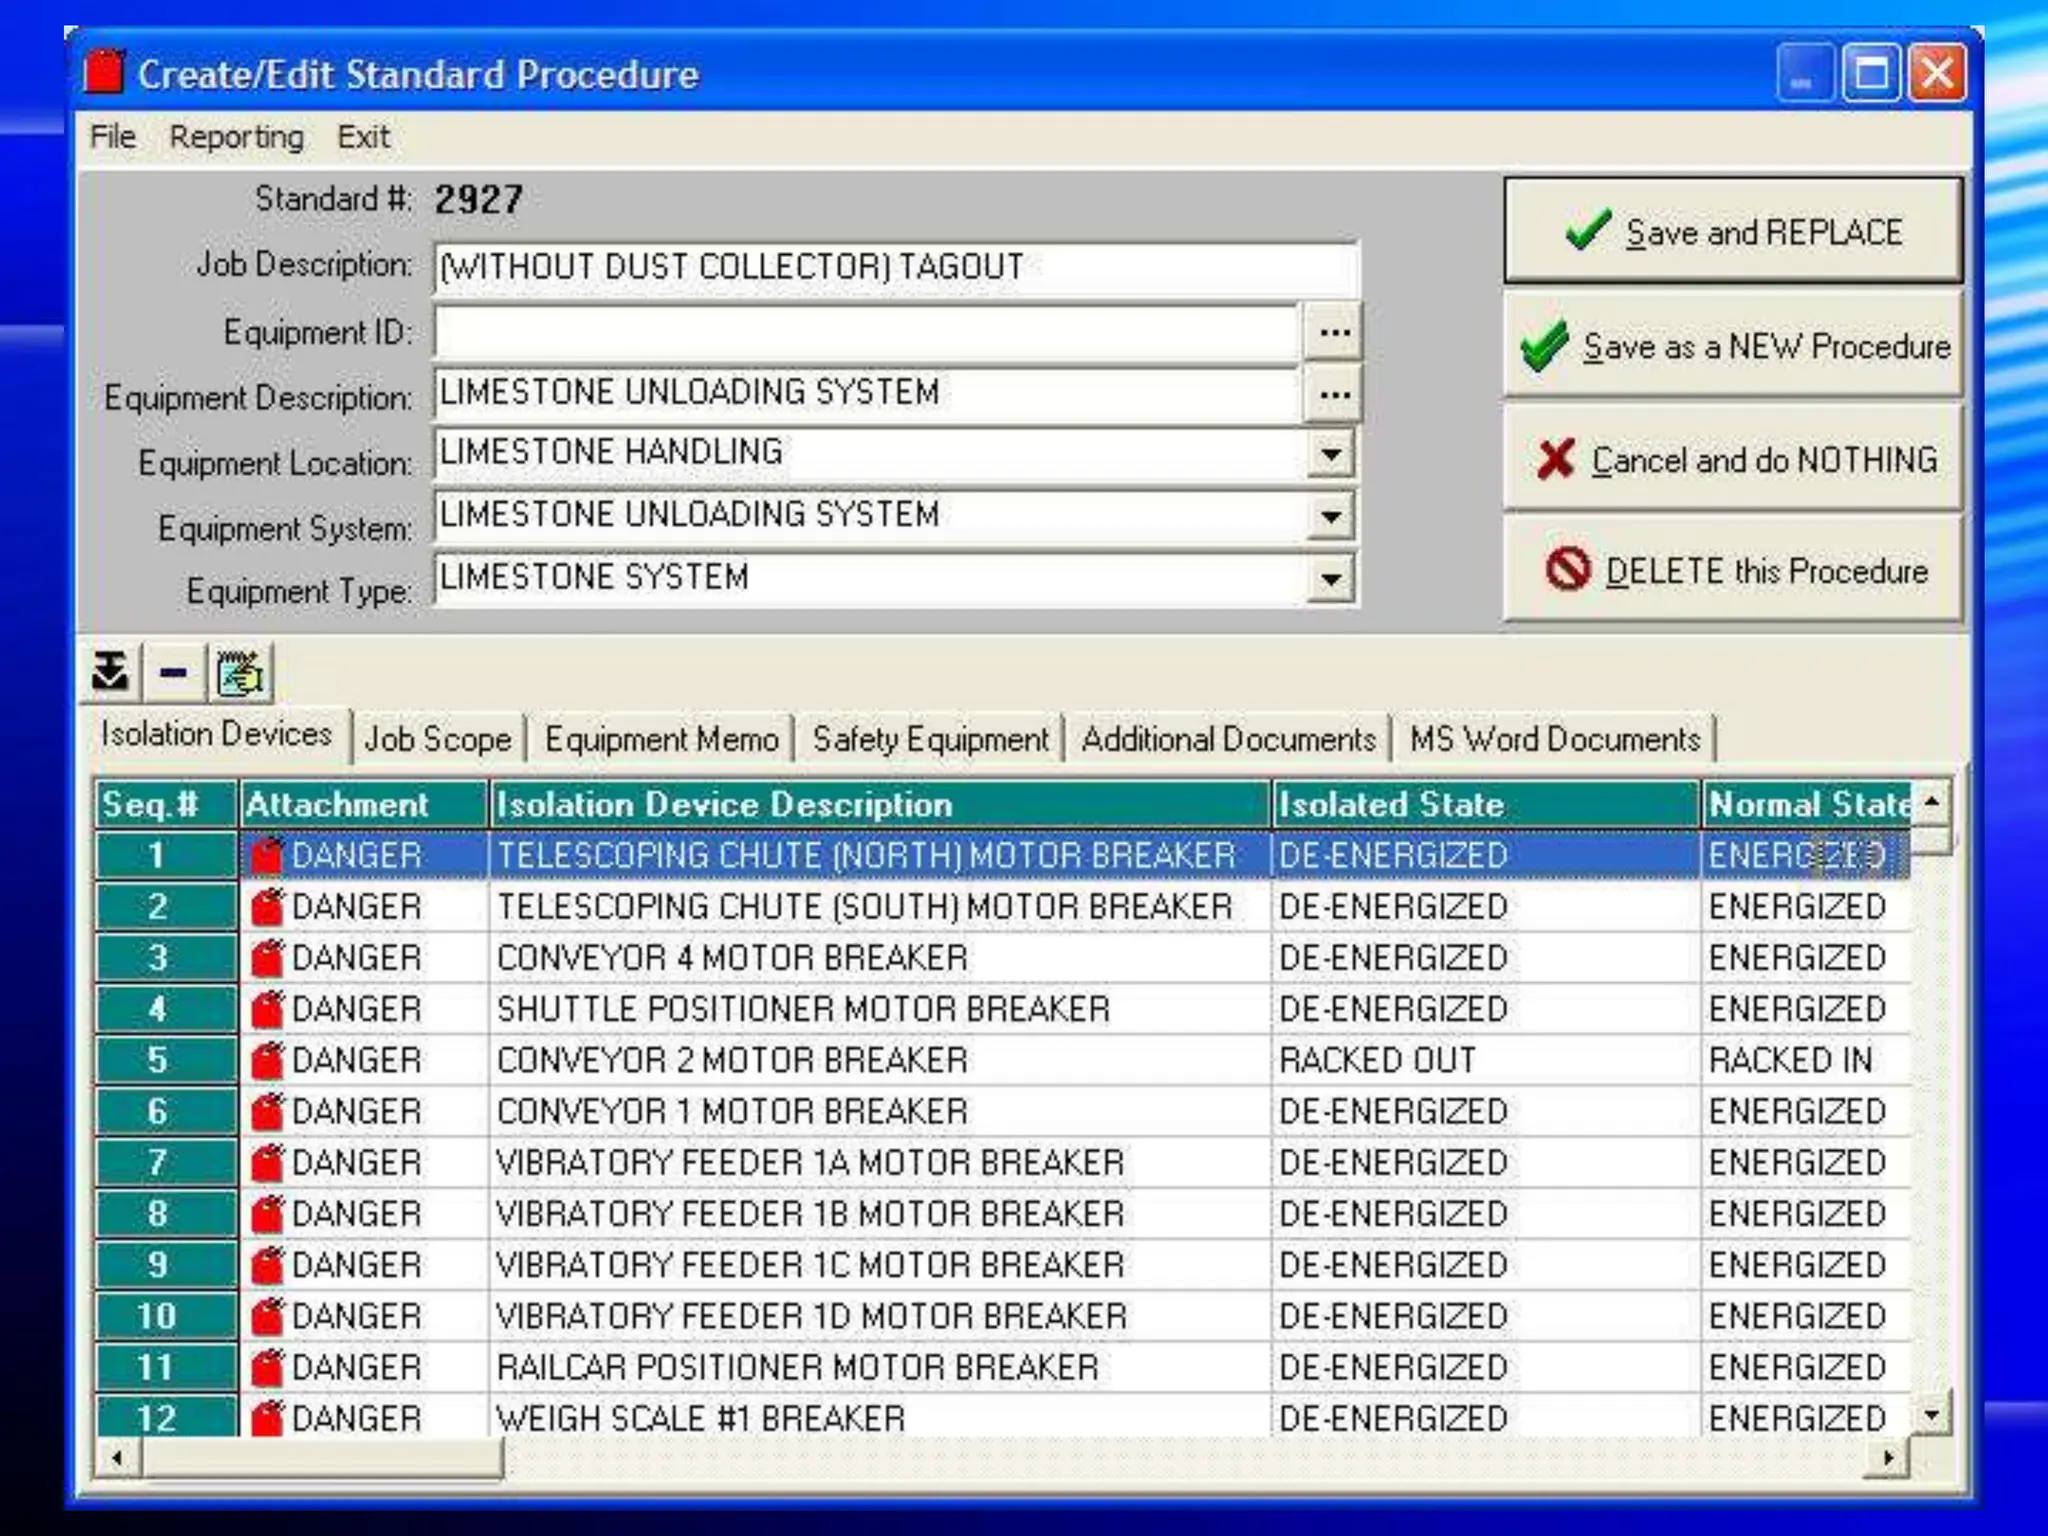Click the red danger tag icon in row 9
This screenshot has height=1536, width=2048.
point(267,1265)
